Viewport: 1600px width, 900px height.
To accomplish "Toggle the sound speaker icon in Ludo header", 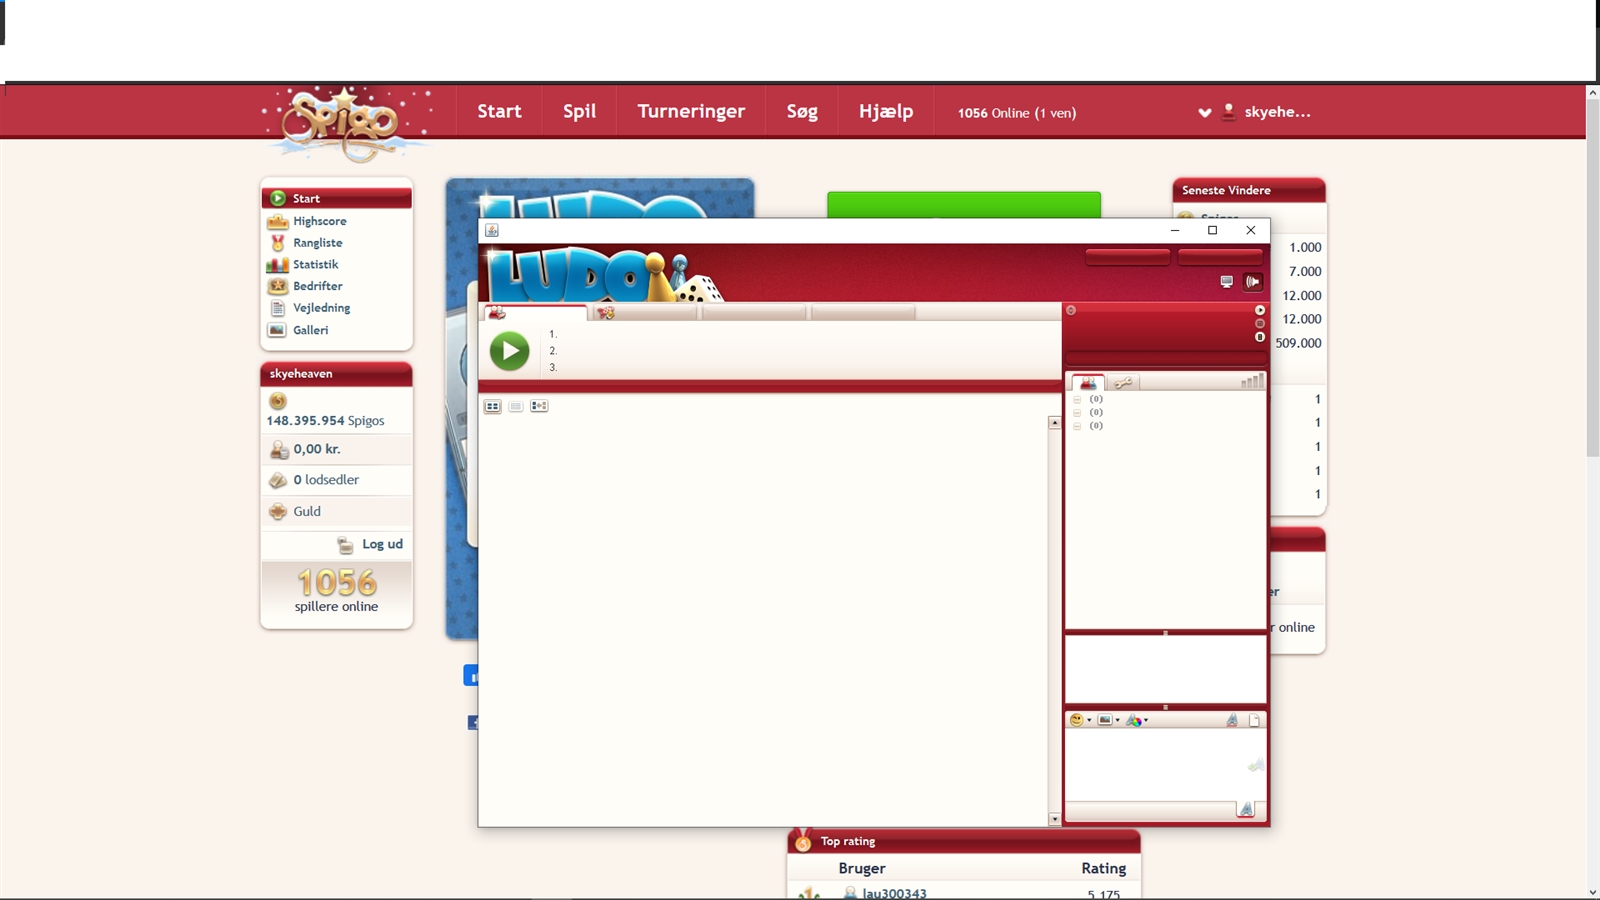I will click(x=1253, y=282).
